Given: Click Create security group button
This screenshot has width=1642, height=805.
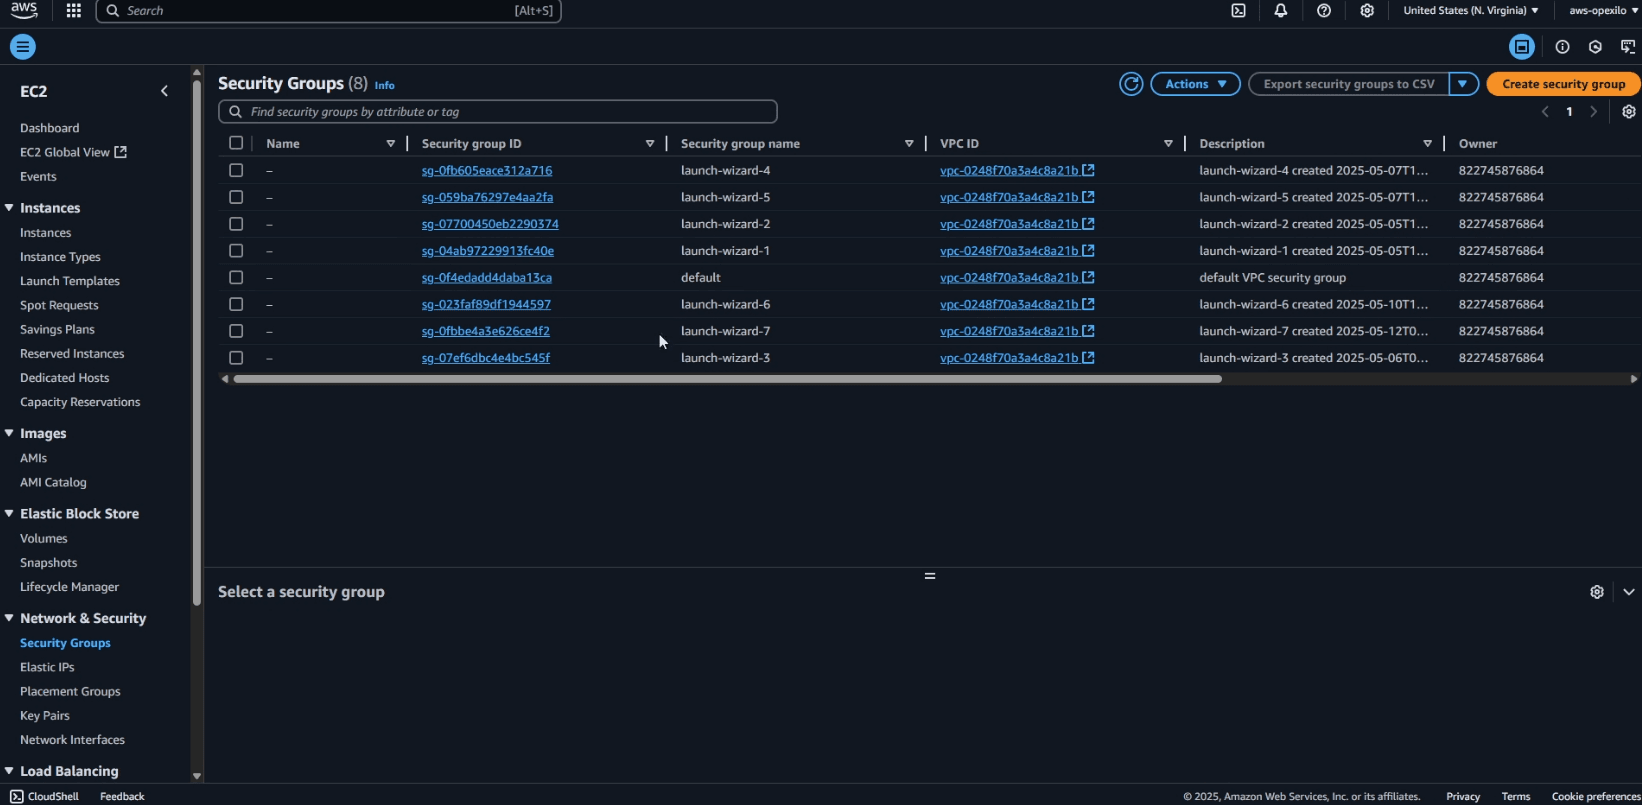Looking at the screenshot, I should click(x=1564, y=84).
